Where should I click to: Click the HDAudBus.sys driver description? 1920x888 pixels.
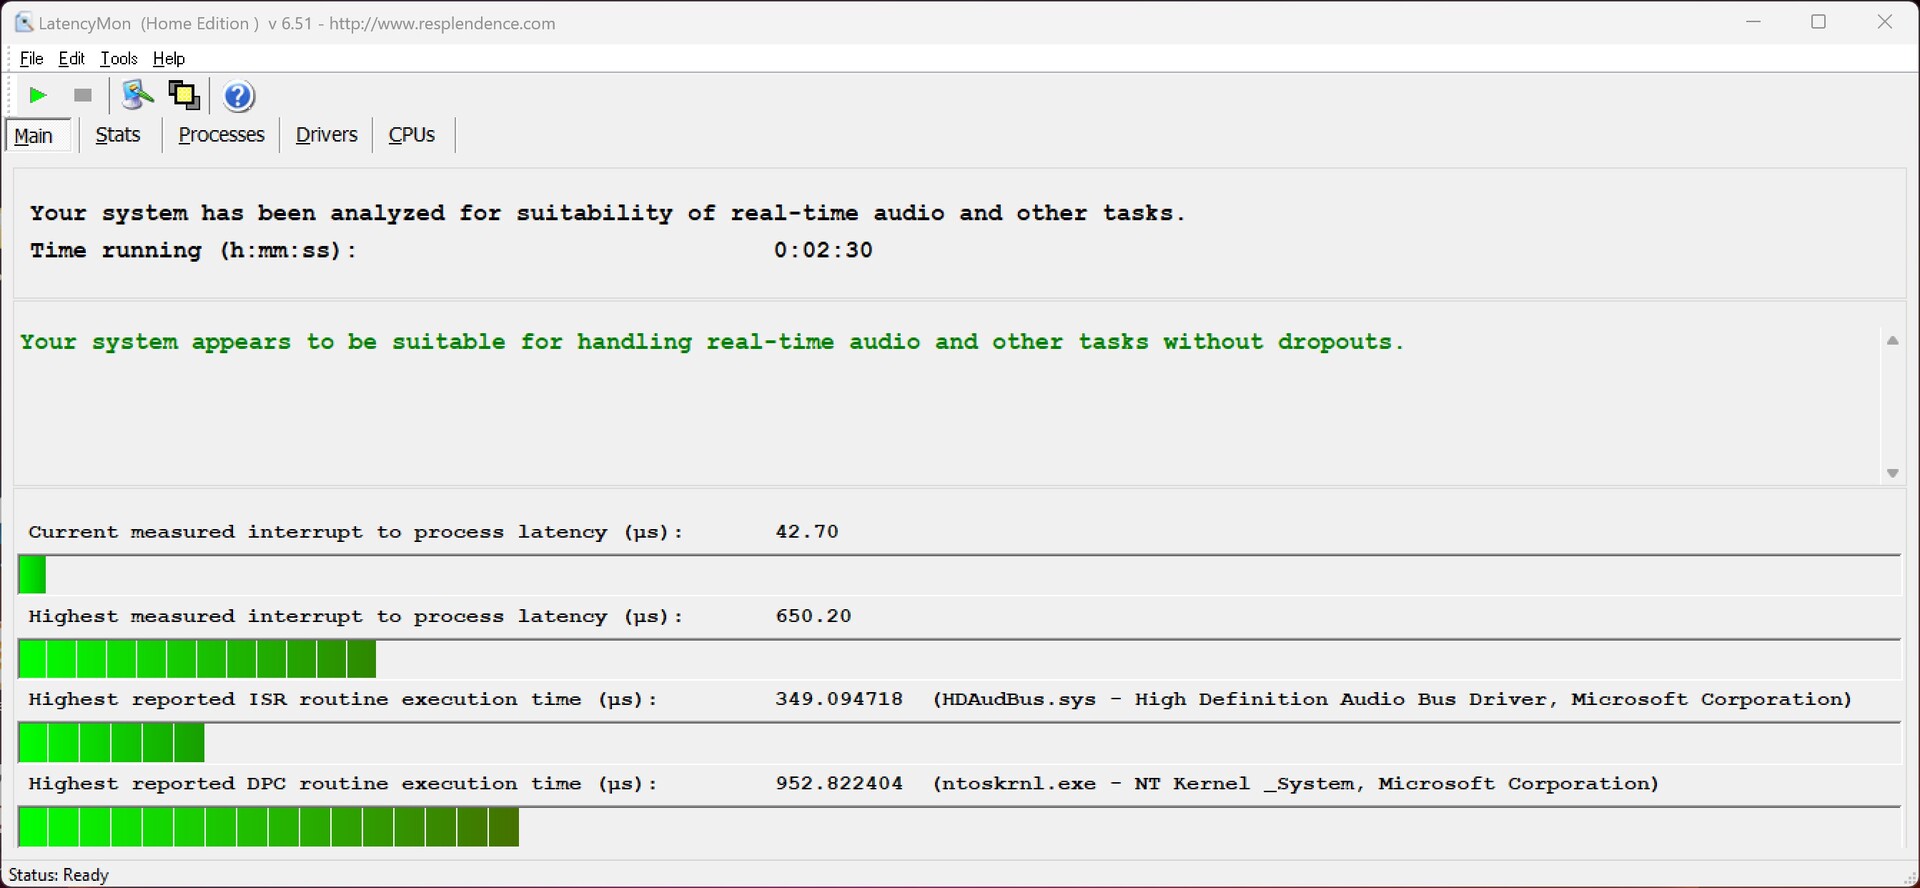point(1393,699)
